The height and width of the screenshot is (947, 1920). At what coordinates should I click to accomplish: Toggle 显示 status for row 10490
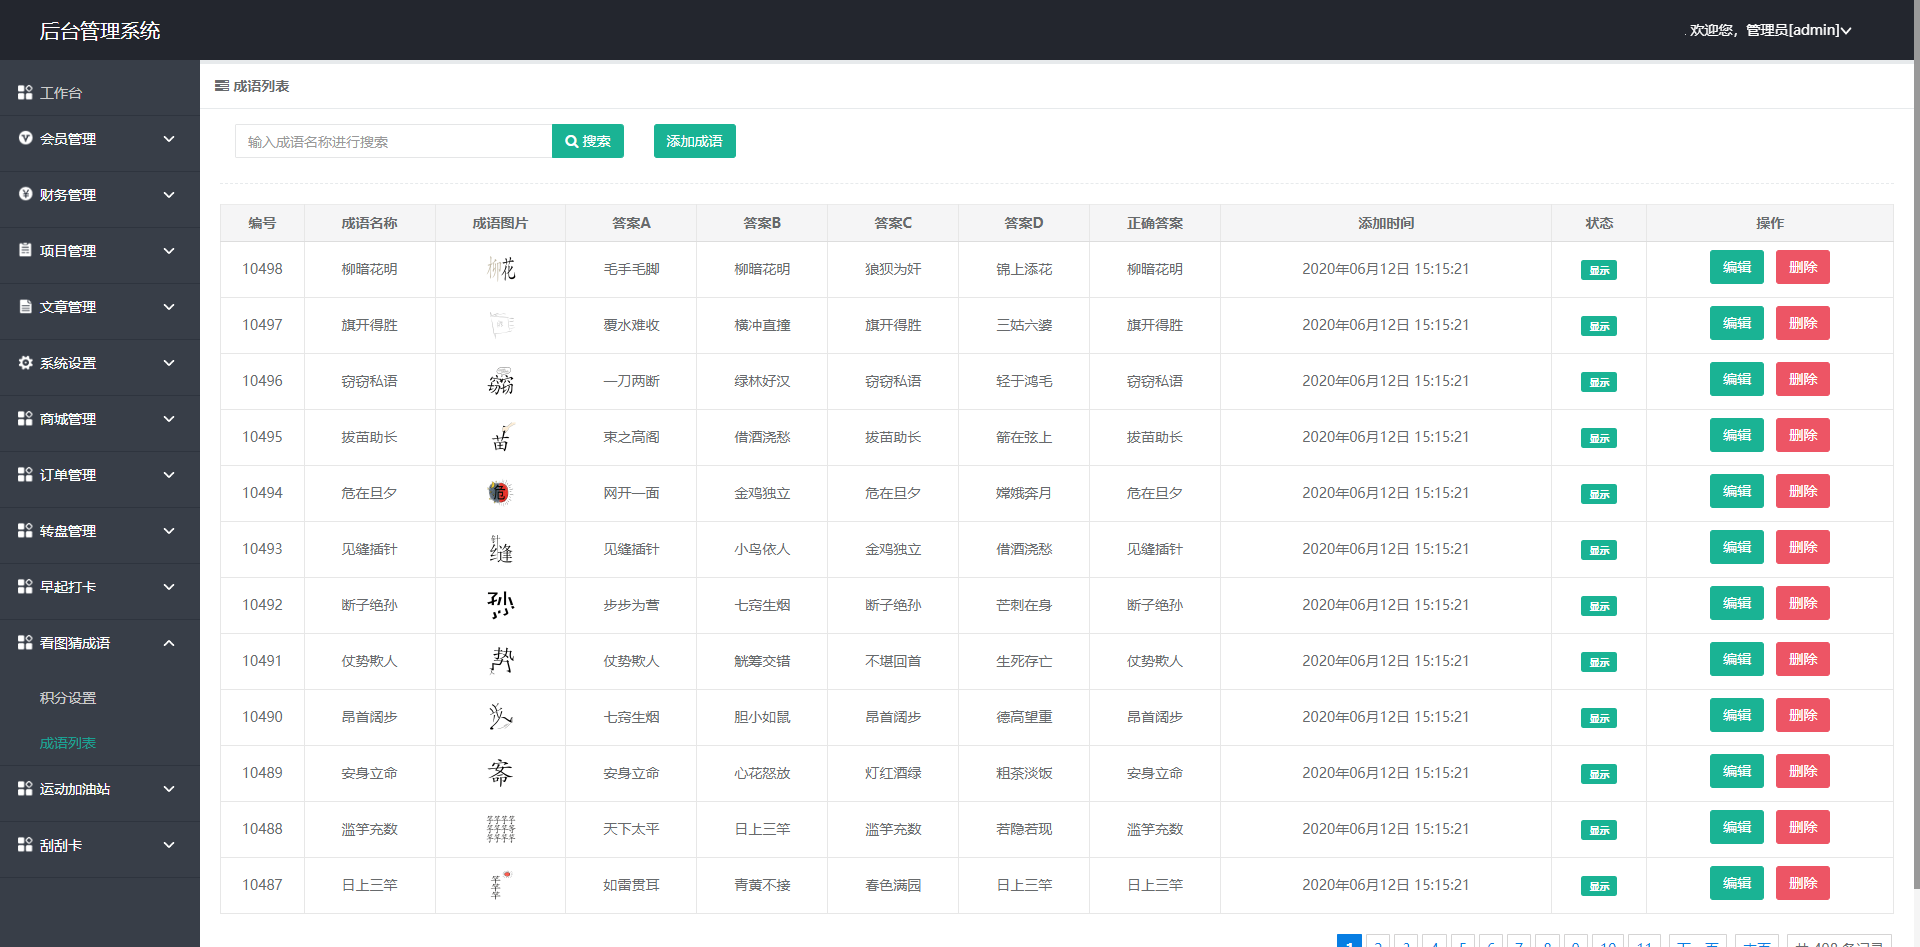pyautogui.click(x=1598, y=718)
